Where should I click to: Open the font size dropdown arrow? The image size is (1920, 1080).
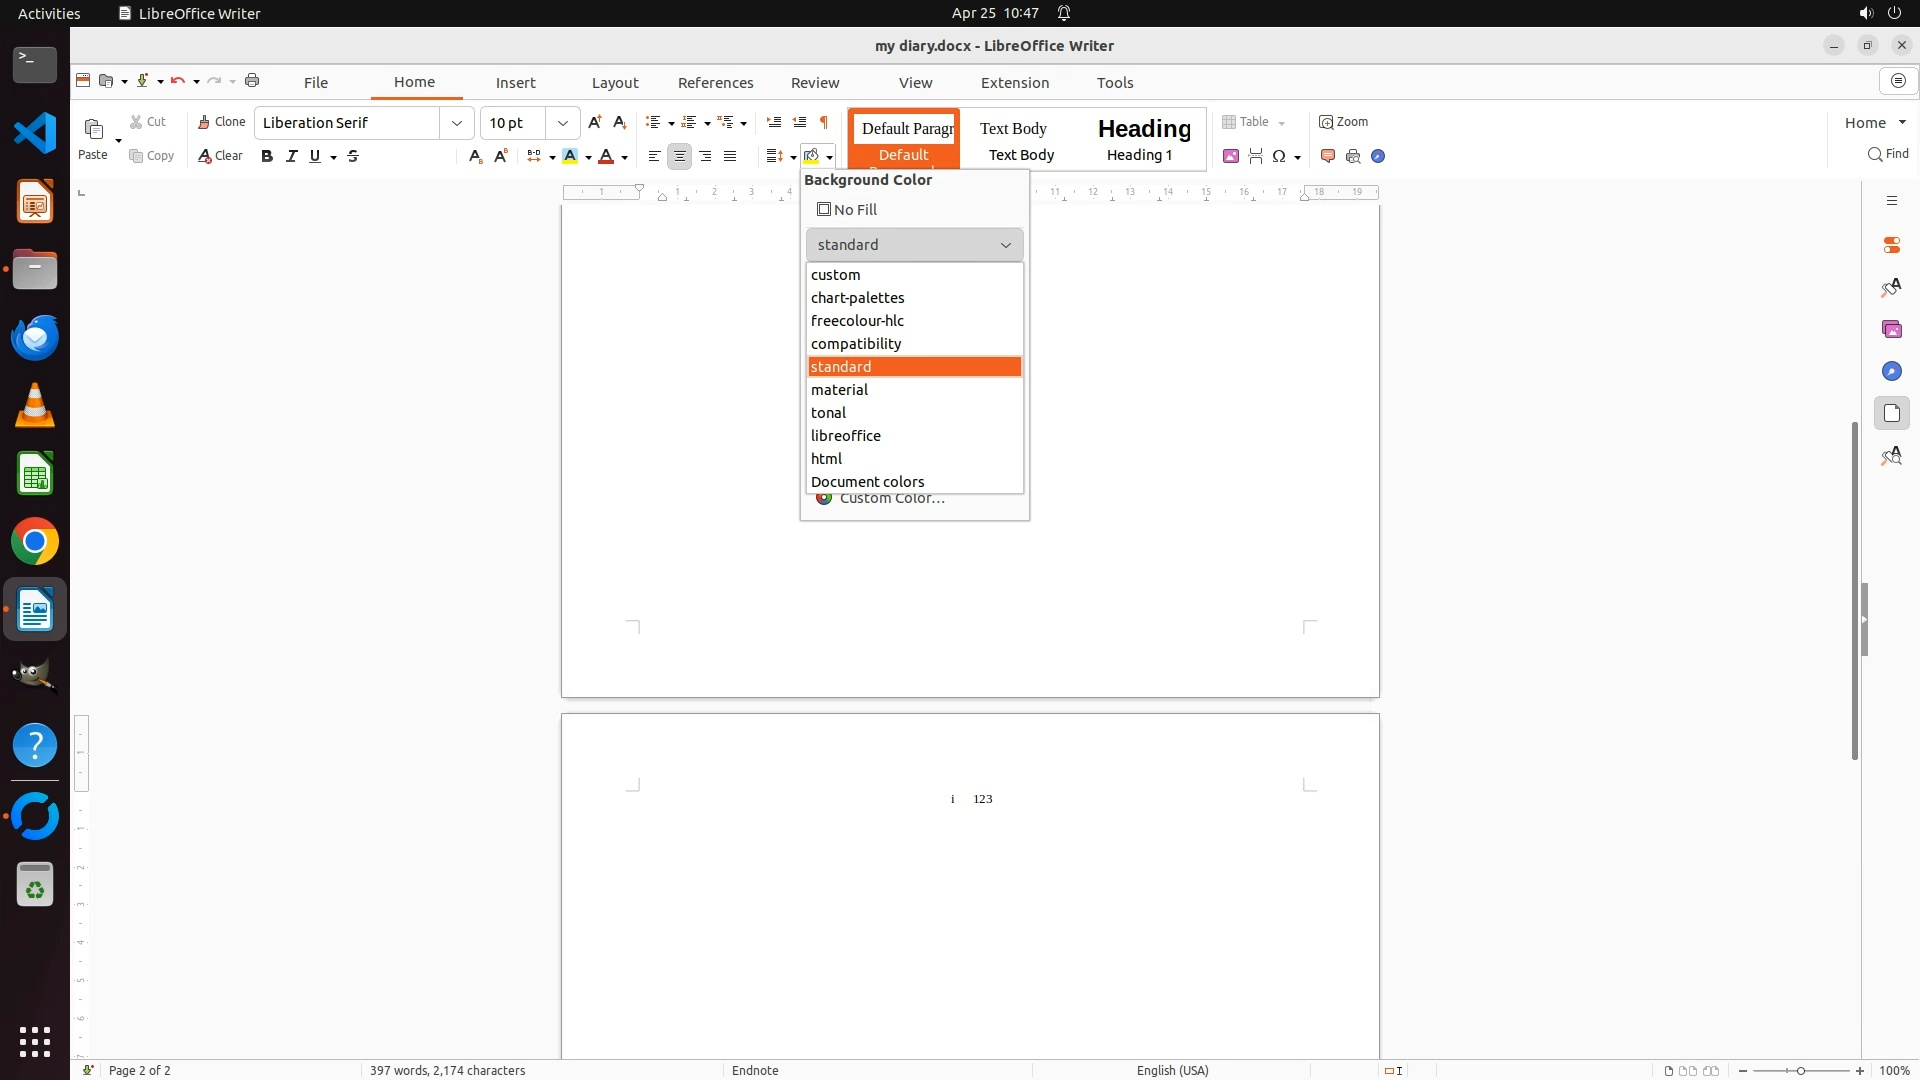[563, 123]
